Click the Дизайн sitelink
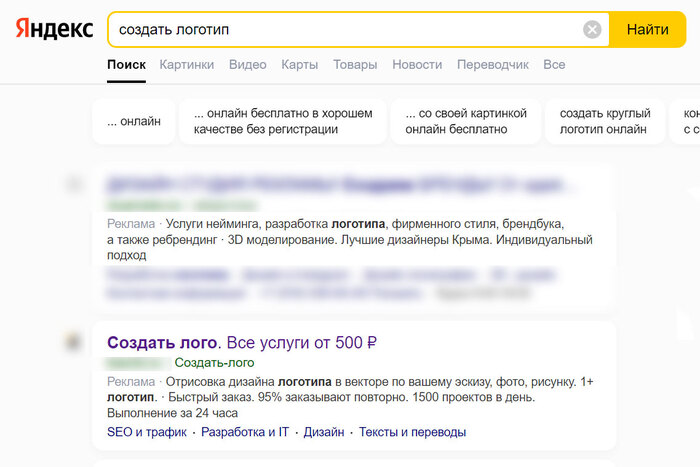 pyautogui.click(x=324, y=433)
